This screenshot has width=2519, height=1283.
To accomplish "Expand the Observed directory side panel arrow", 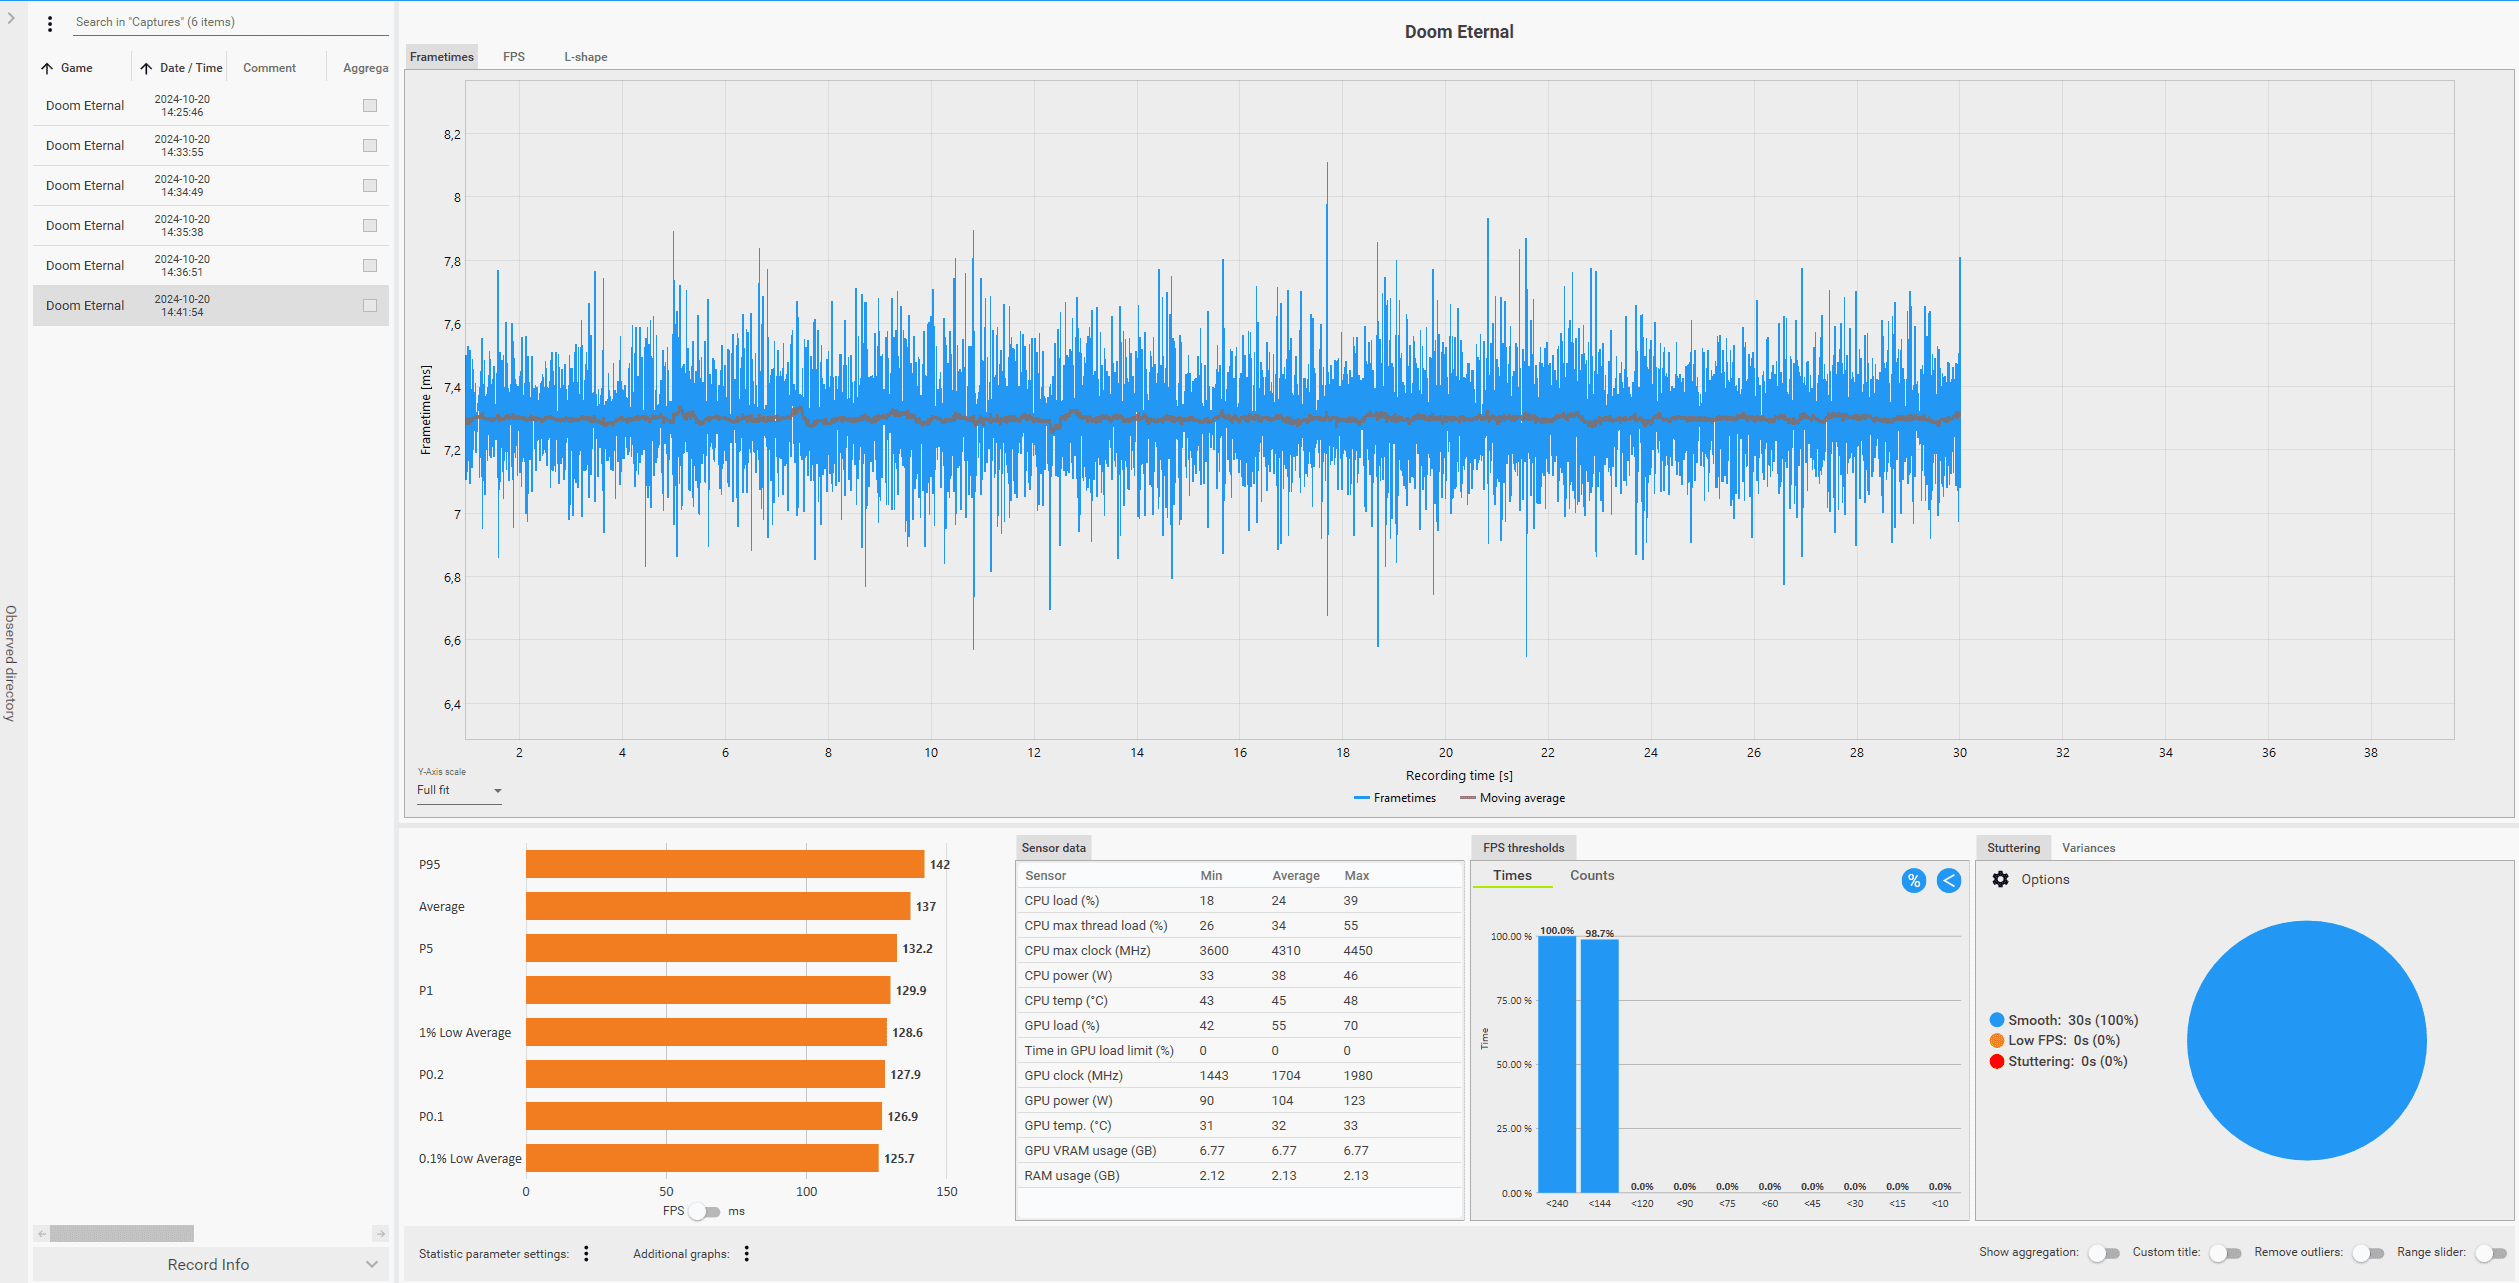I will (x=11, y=18).
